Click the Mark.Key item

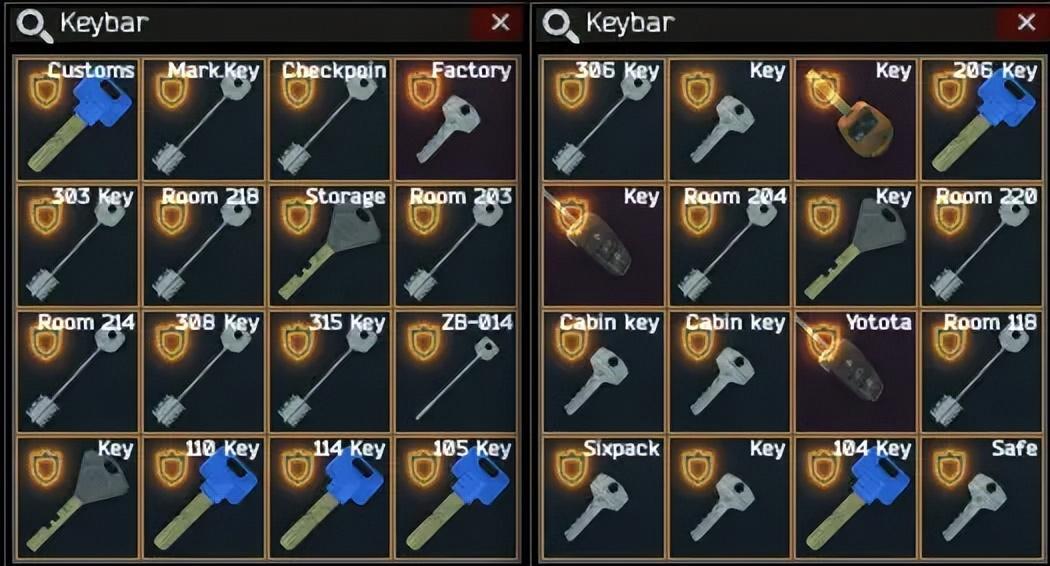[x=204, y=119]
